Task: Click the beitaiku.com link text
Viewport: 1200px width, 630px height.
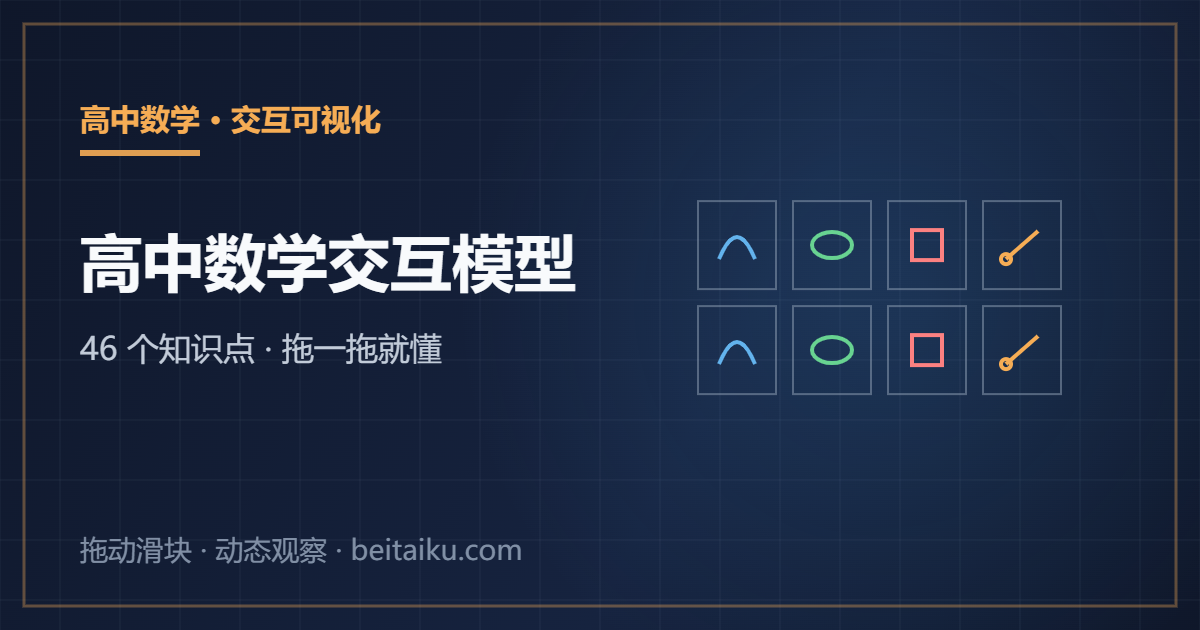Action: tap(436, 550)
